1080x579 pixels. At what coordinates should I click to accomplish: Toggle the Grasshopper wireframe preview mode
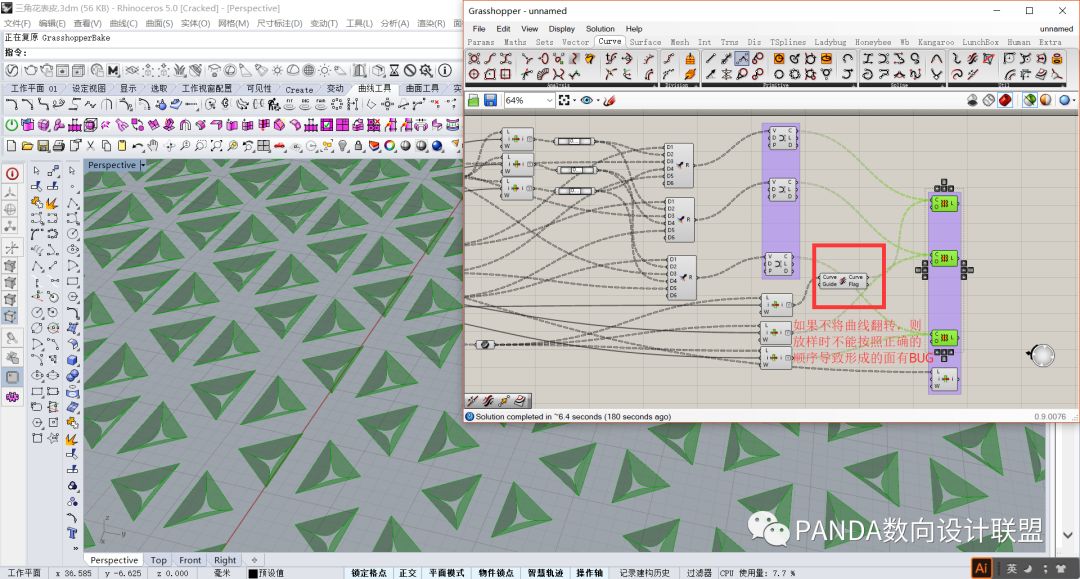[988, 101]
